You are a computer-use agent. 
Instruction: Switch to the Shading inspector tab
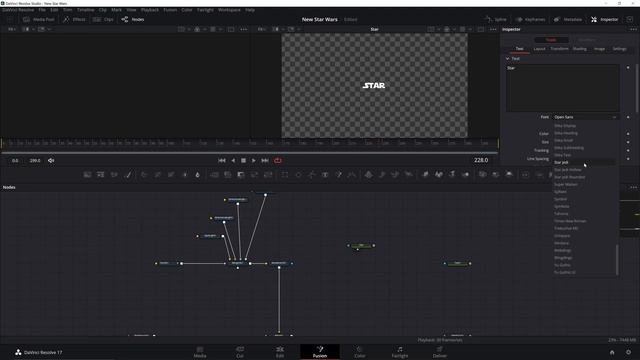pyautogui.click(x=580, y=49)
